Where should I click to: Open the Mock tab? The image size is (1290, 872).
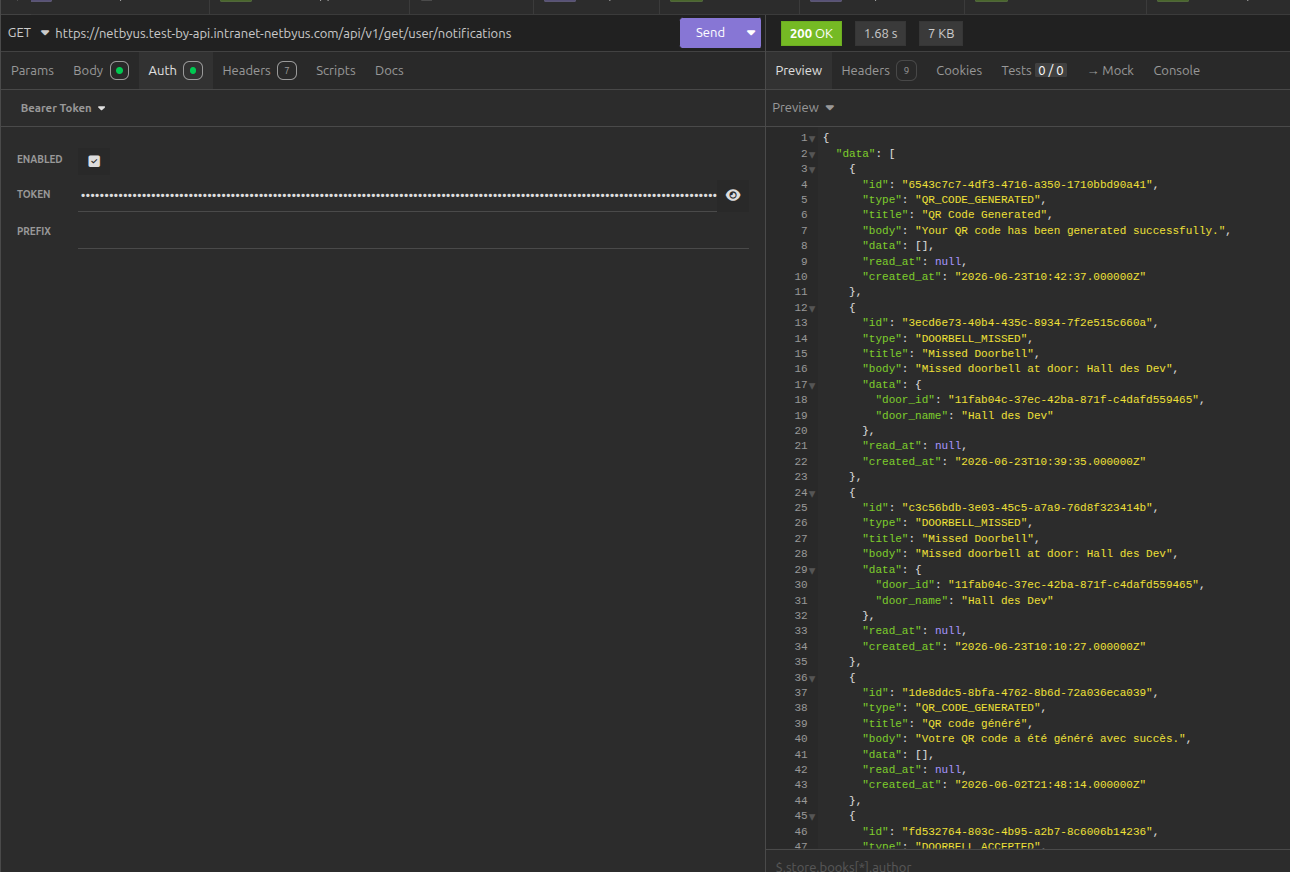(x=1111, y=71)
